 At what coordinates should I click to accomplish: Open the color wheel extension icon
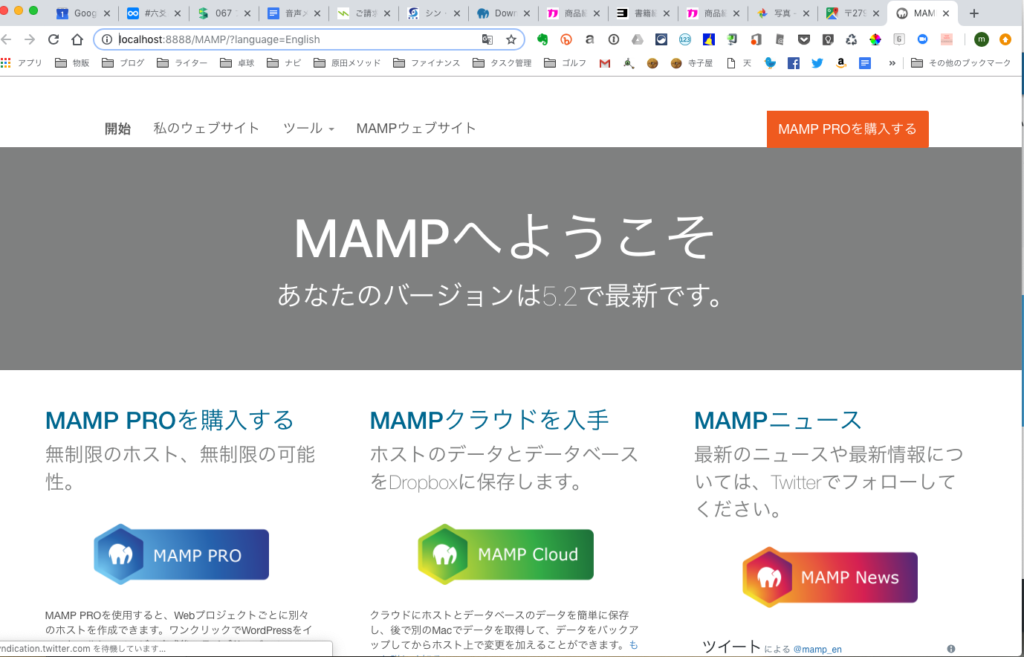[x=875, y=39]
